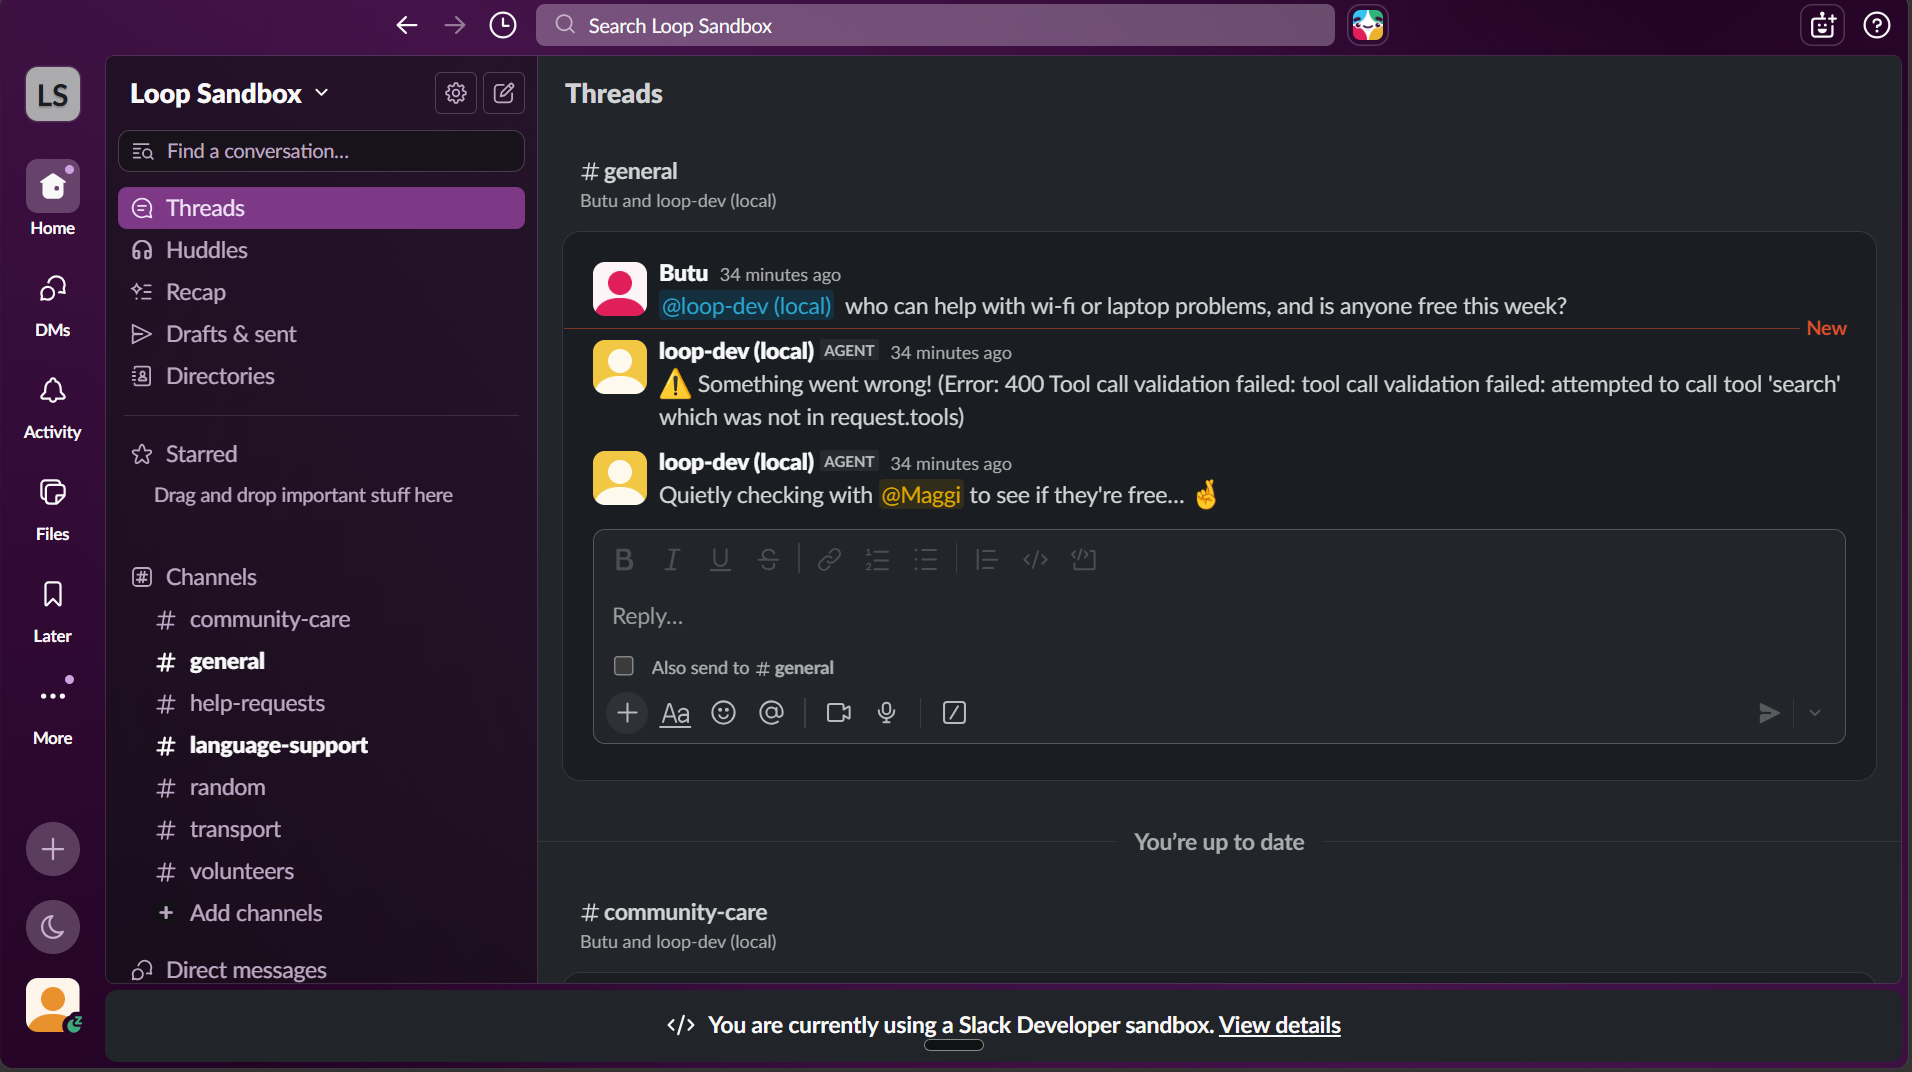The width and height of the screenshot is (1912, 1072).
Task: Open the #volunteers channel
Action: tap(321, 871)
